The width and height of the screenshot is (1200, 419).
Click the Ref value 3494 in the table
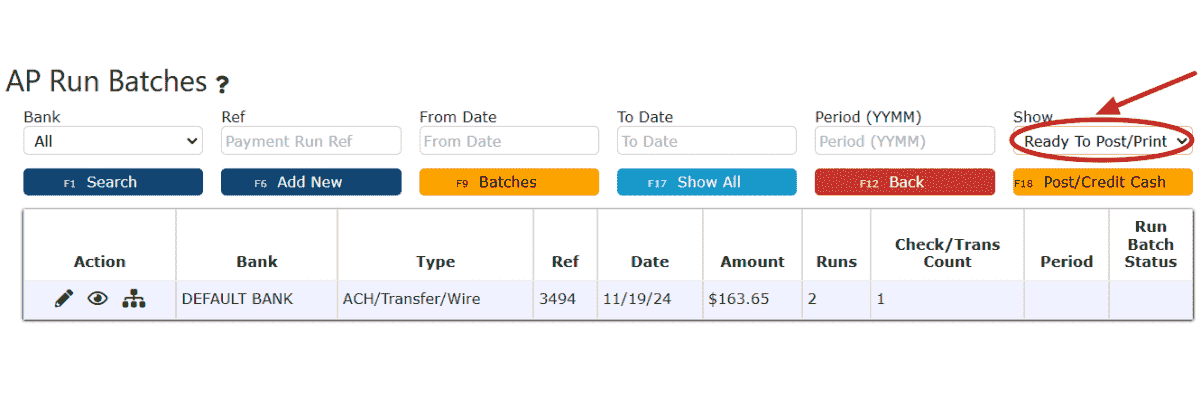(558, 299)
